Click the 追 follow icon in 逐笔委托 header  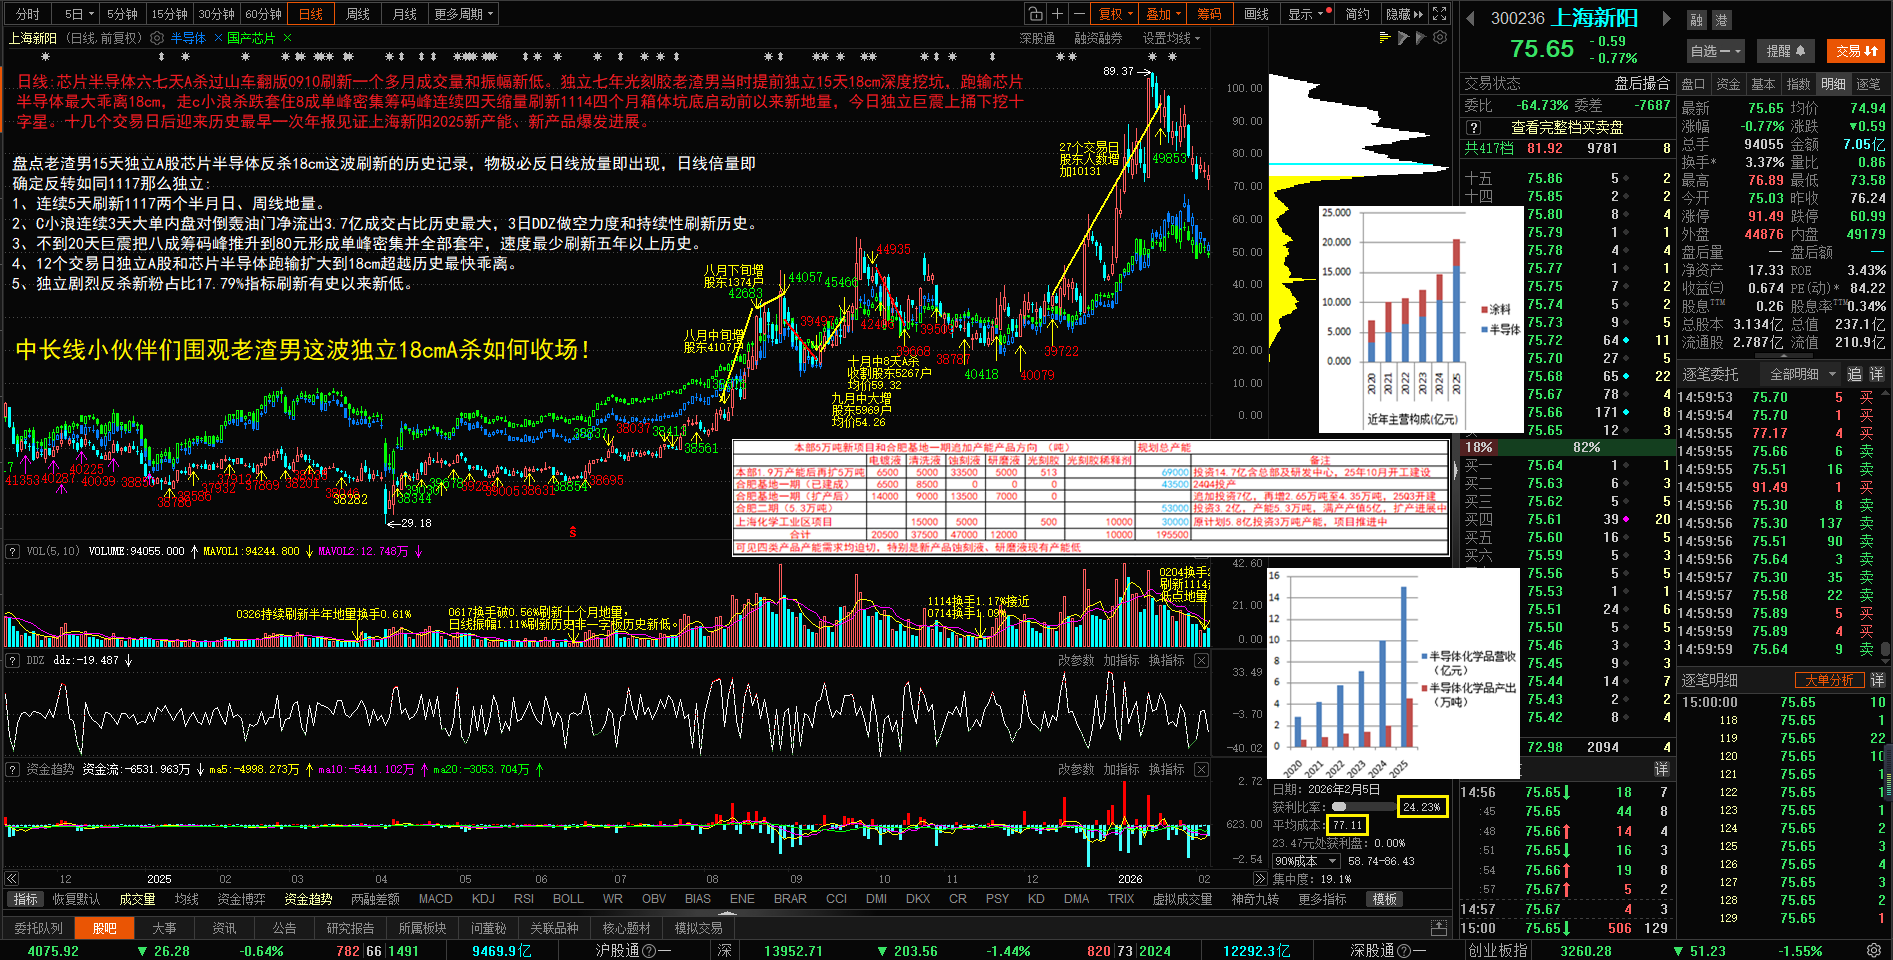tap(1854, 374)
